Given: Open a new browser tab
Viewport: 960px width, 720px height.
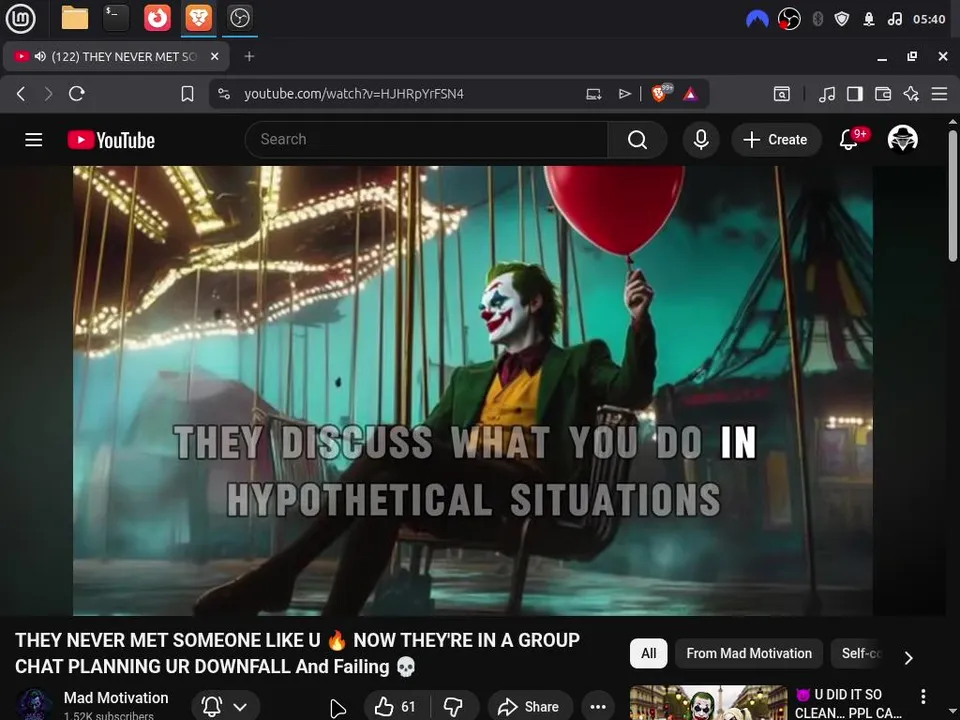Looking at the screenshot, I should (249, 56).
